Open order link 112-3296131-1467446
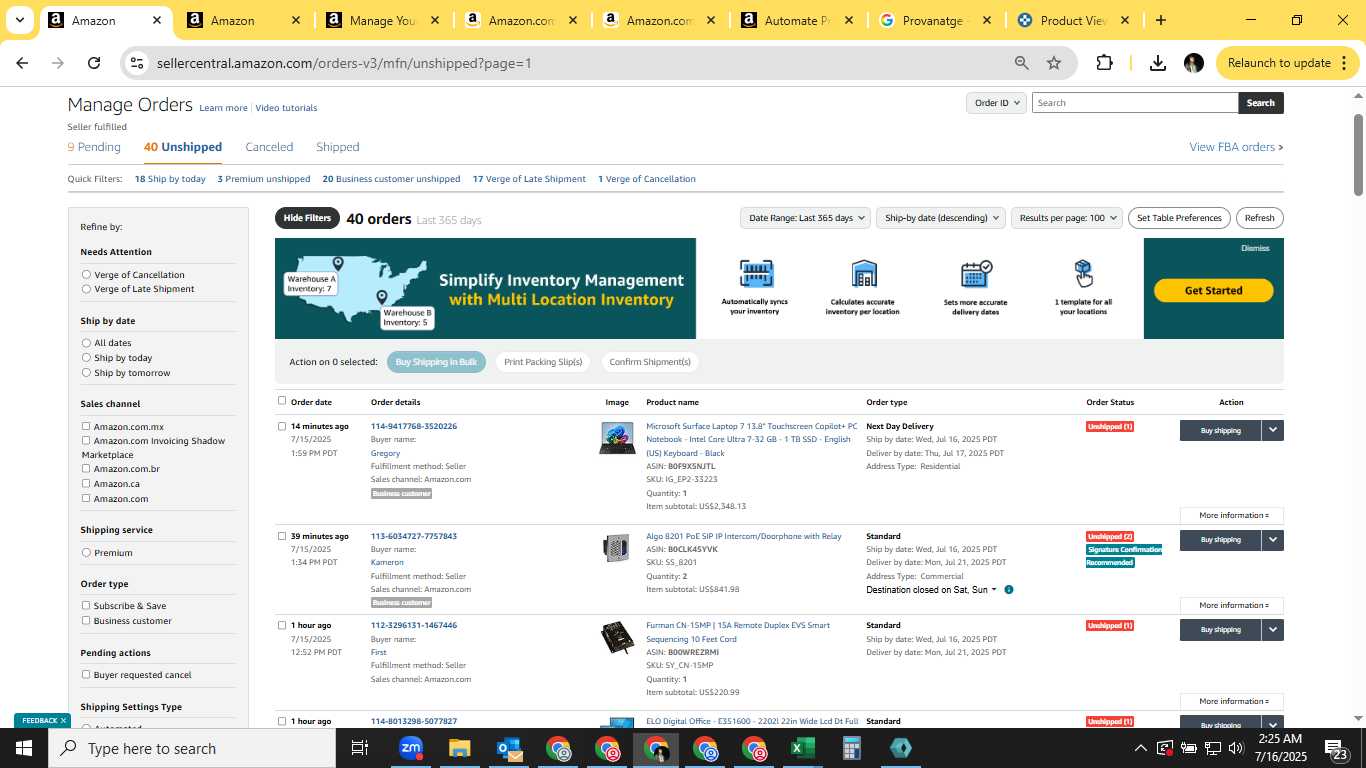This screenshot has height=768, width=1366. click(414, 625)
